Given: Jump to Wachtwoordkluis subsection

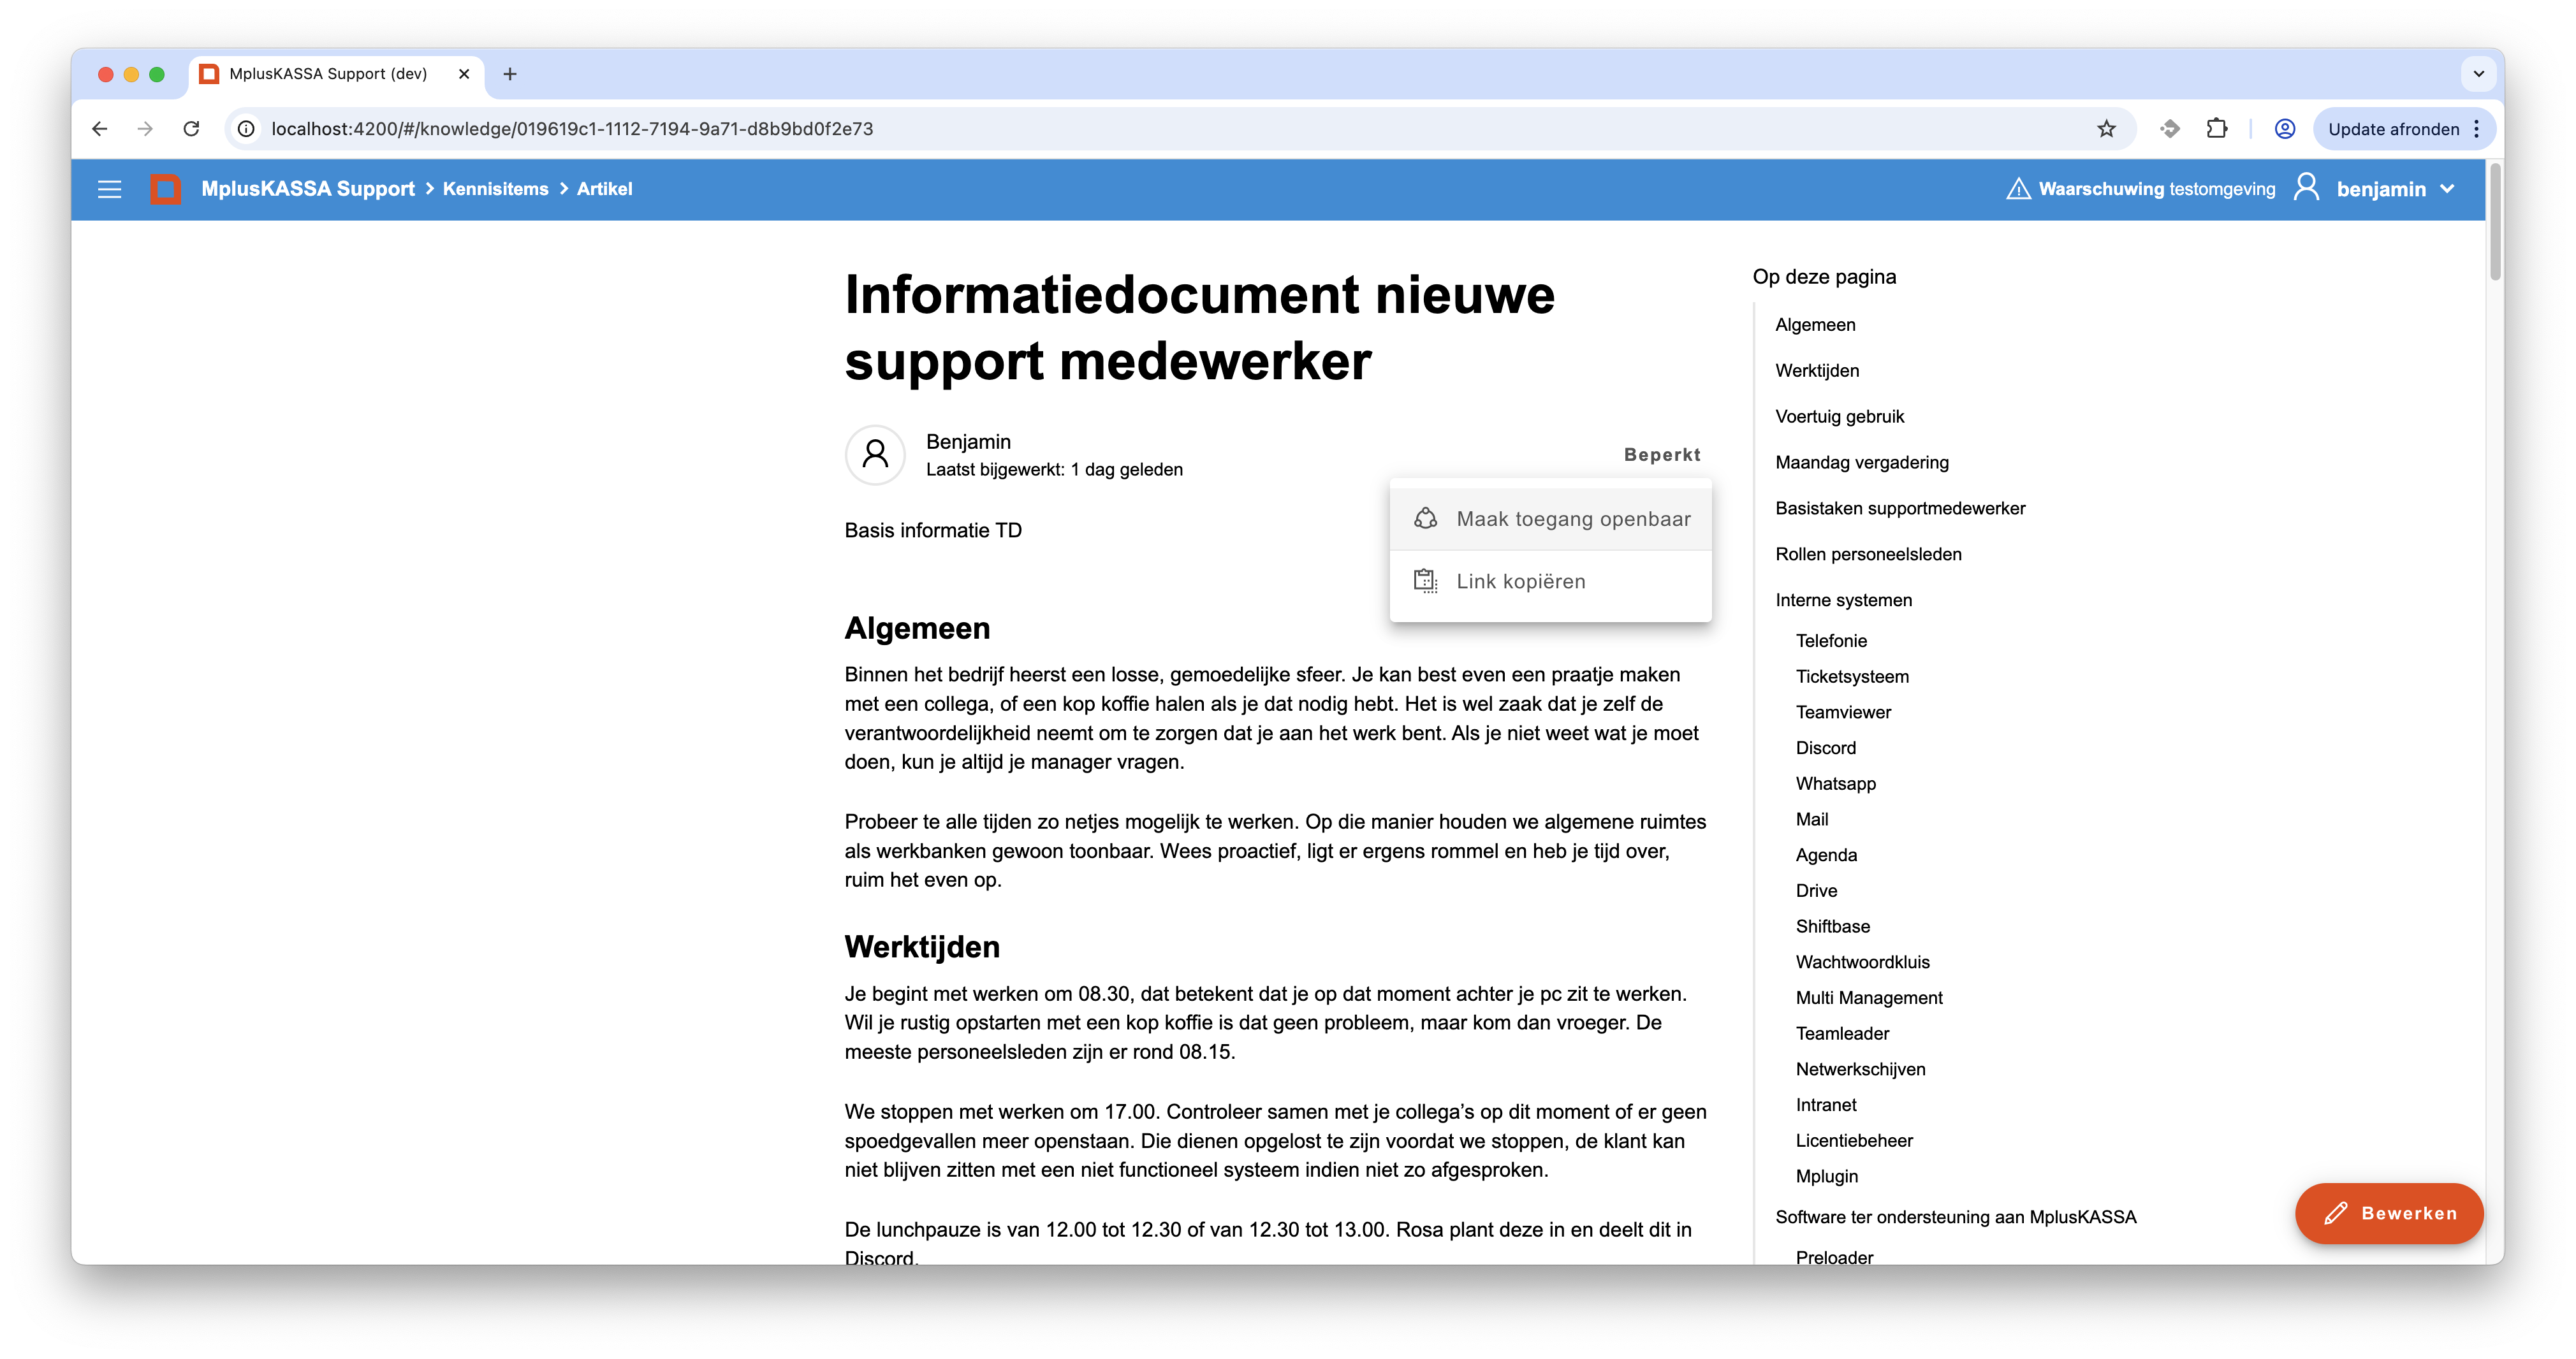Looking at the screenshot, I should [x=1862, y=962].
